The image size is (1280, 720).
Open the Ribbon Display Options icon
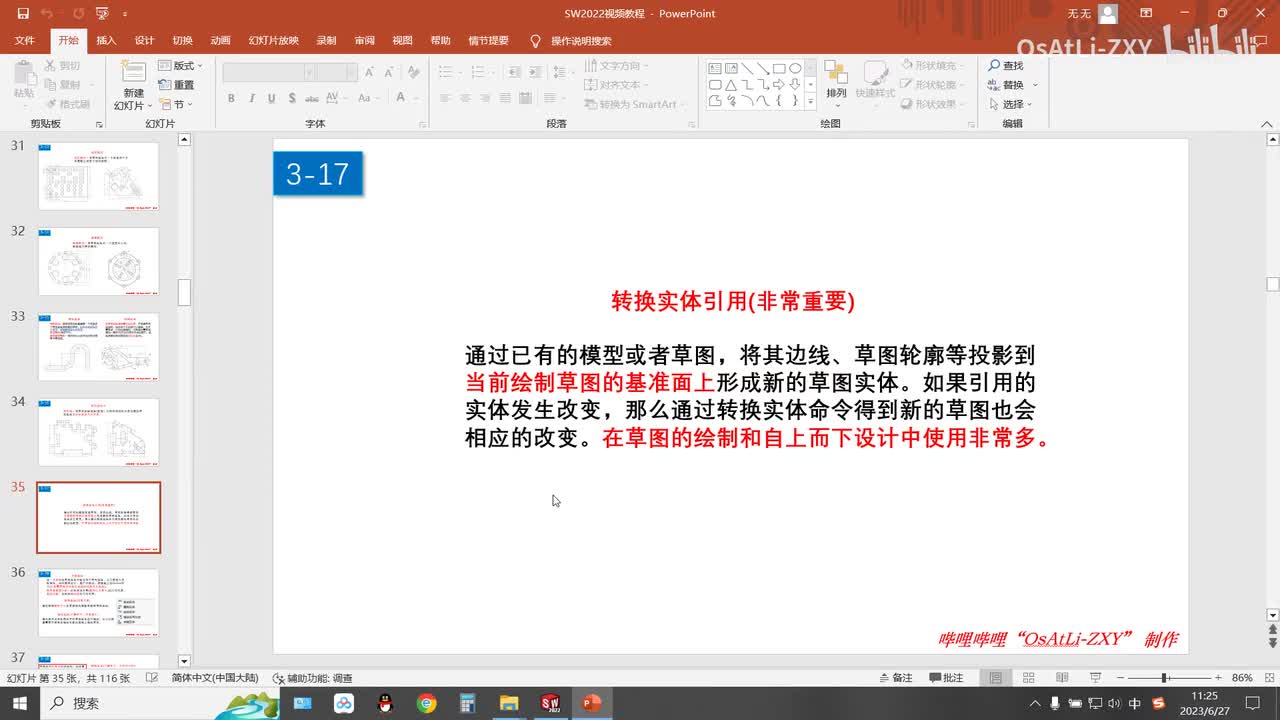[1148, 13]
